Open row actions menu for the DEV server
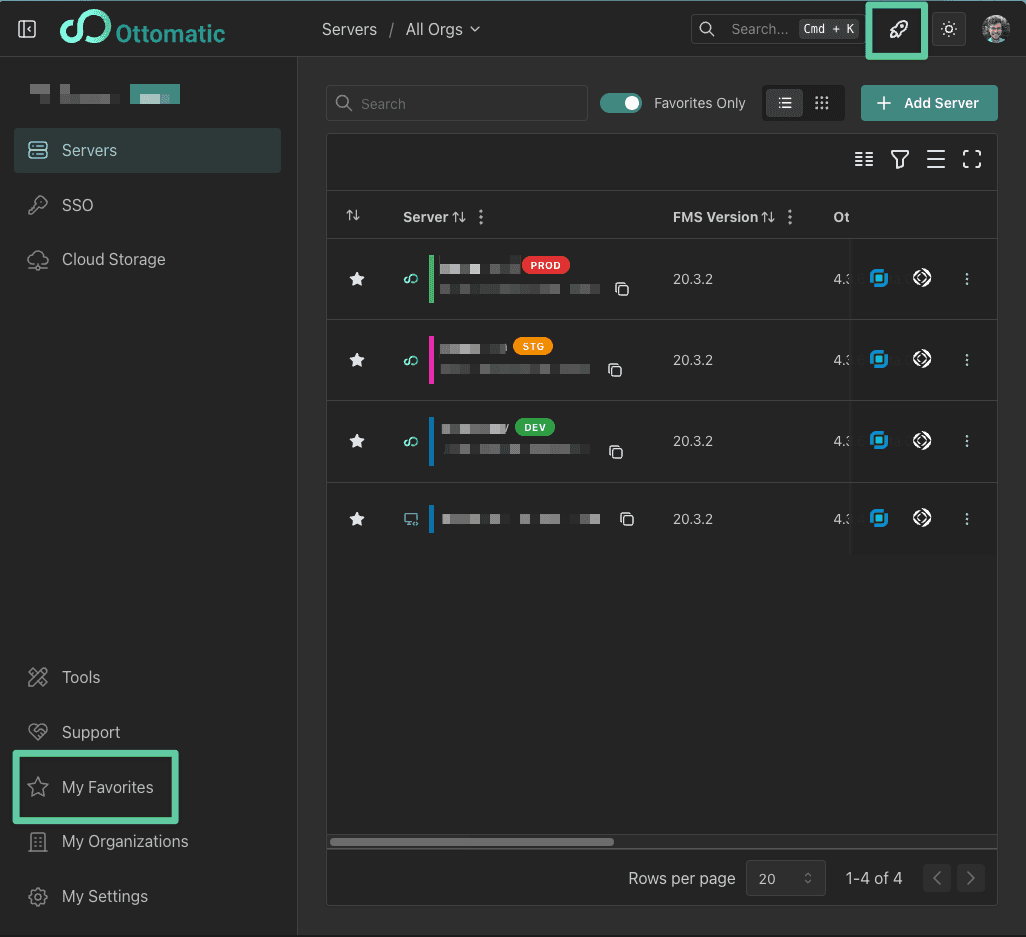Image resolution: width=1026 pixels, height=937 pixels. click(x=966, y=441)
